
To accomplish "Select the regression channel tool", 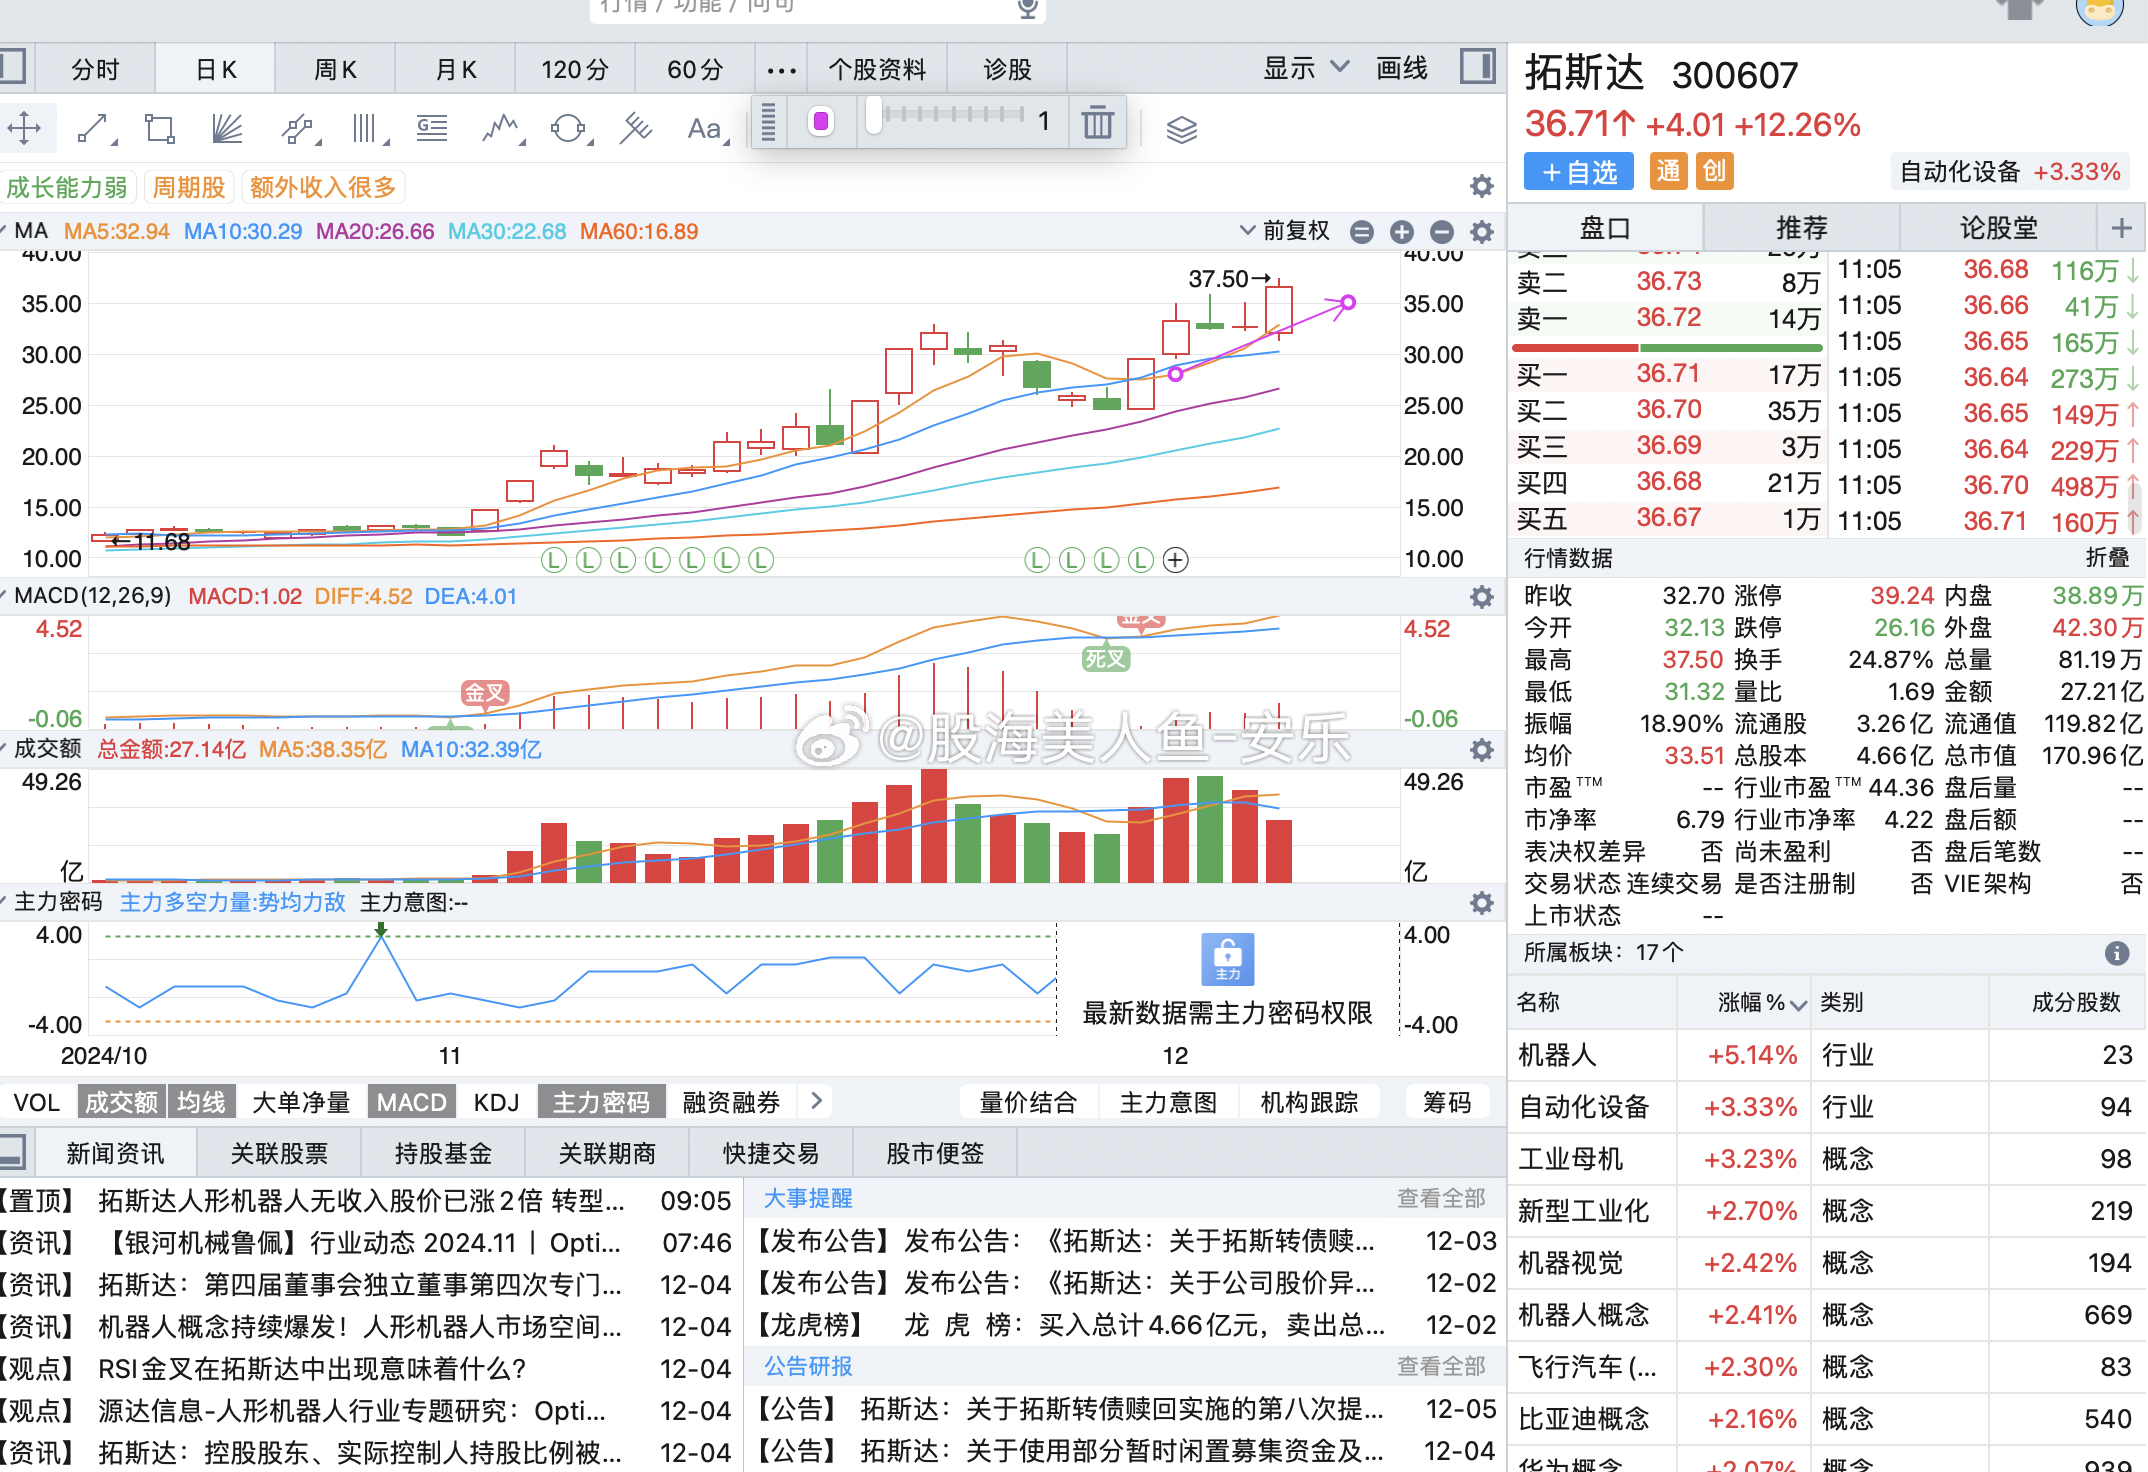I will tap(636, 129).
